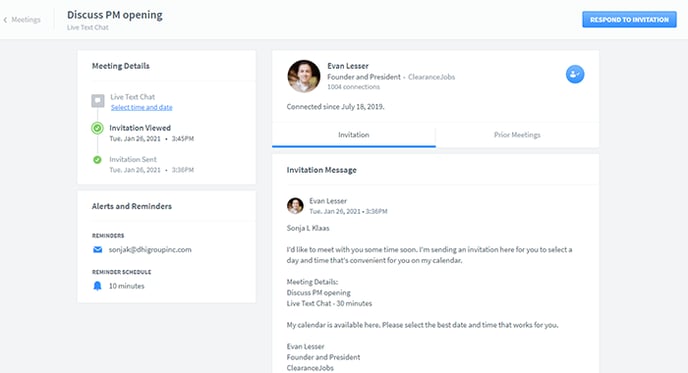Click small Evan Lesser avatar in message
Screen dimensions: 688x373
coord(295,205)
